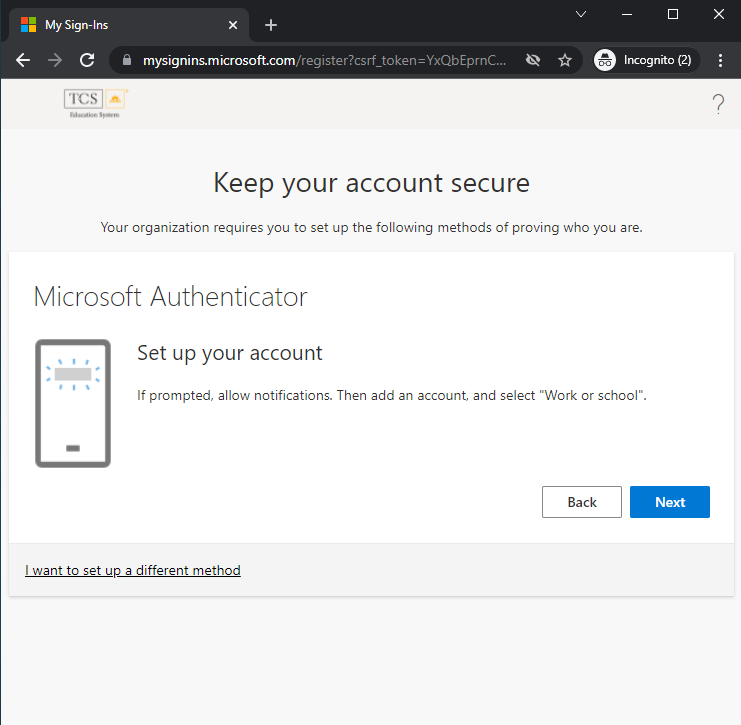
Task: Click the TCS Education System logo
Action: (x=96, y=104)
